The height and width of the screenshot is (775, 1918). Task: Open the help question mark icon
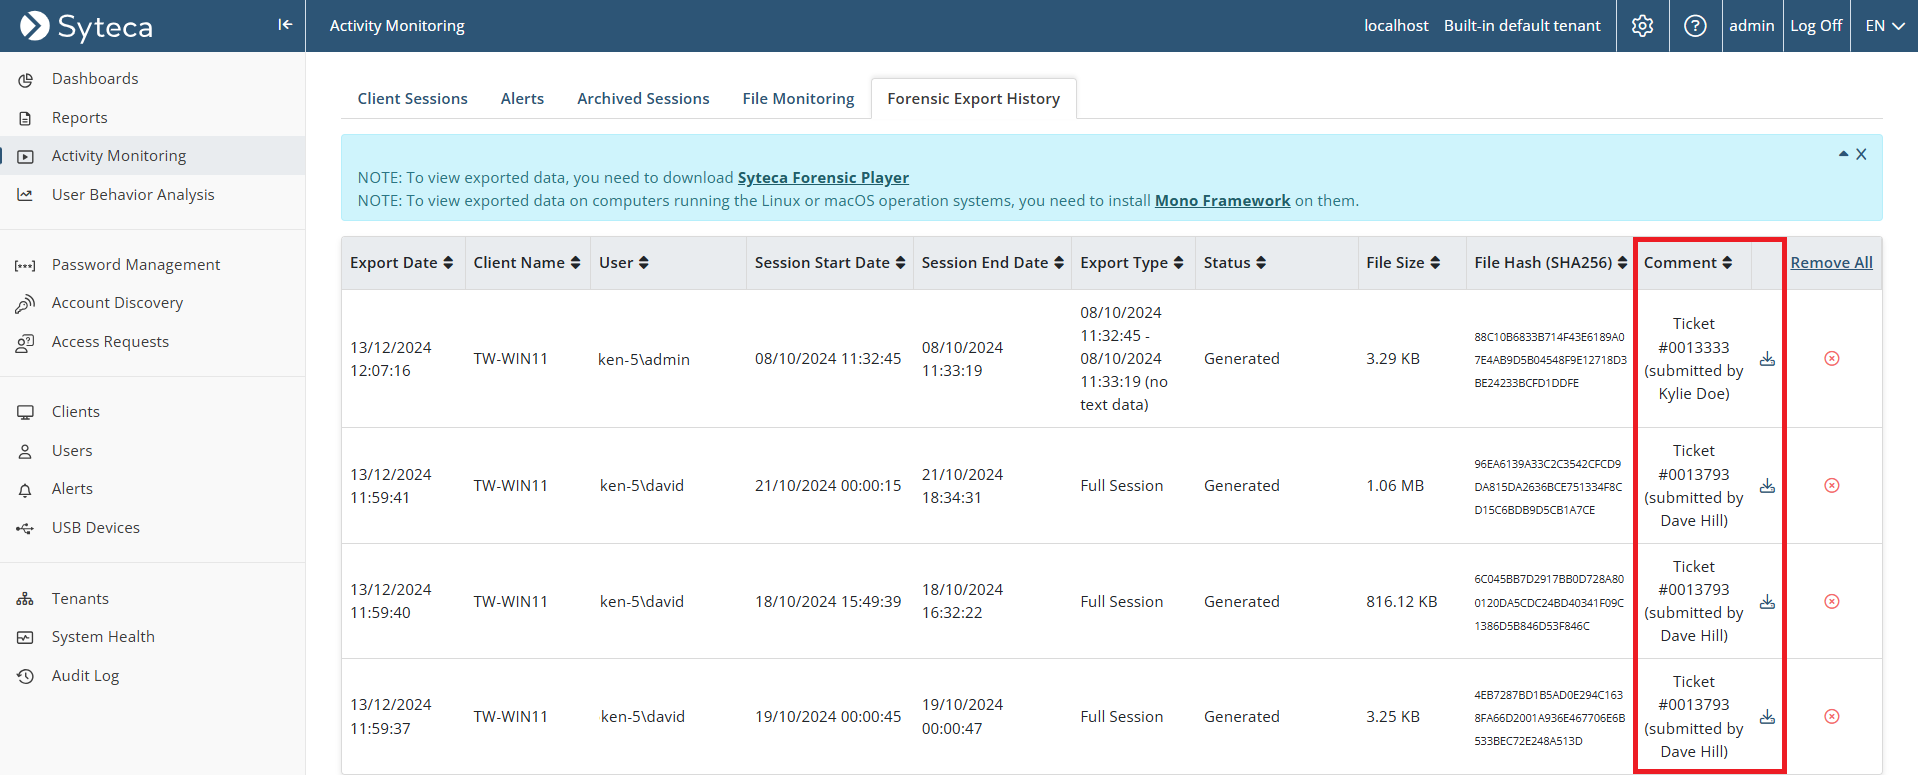point(1695,26)
